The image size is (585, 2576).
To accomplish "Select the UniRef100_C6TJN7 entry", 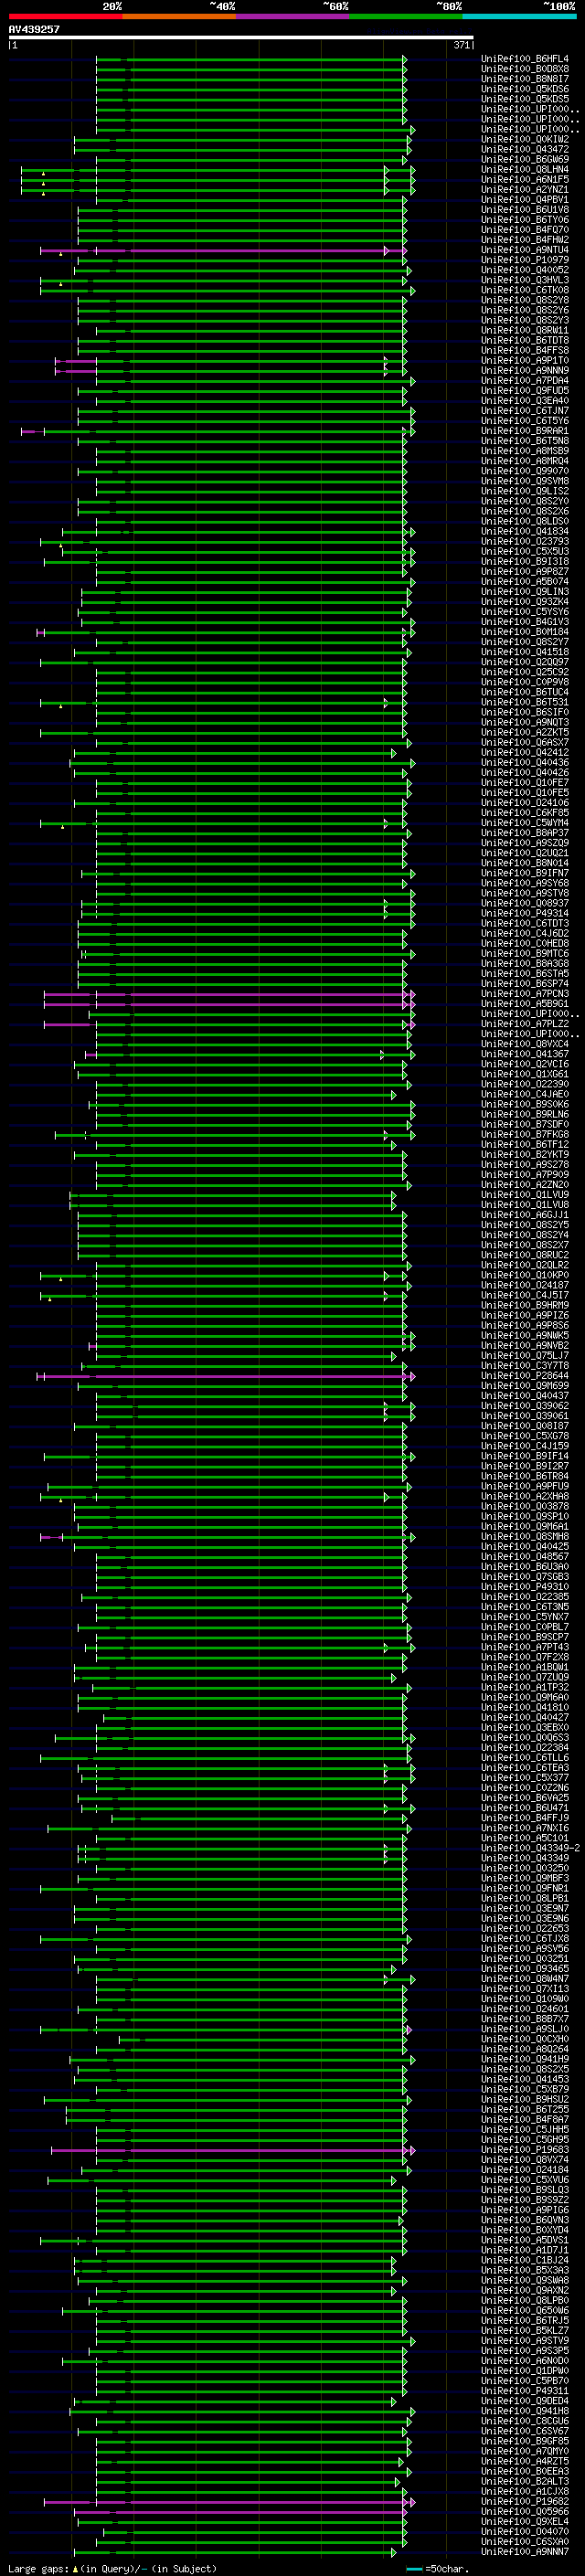I will (525, 411).
